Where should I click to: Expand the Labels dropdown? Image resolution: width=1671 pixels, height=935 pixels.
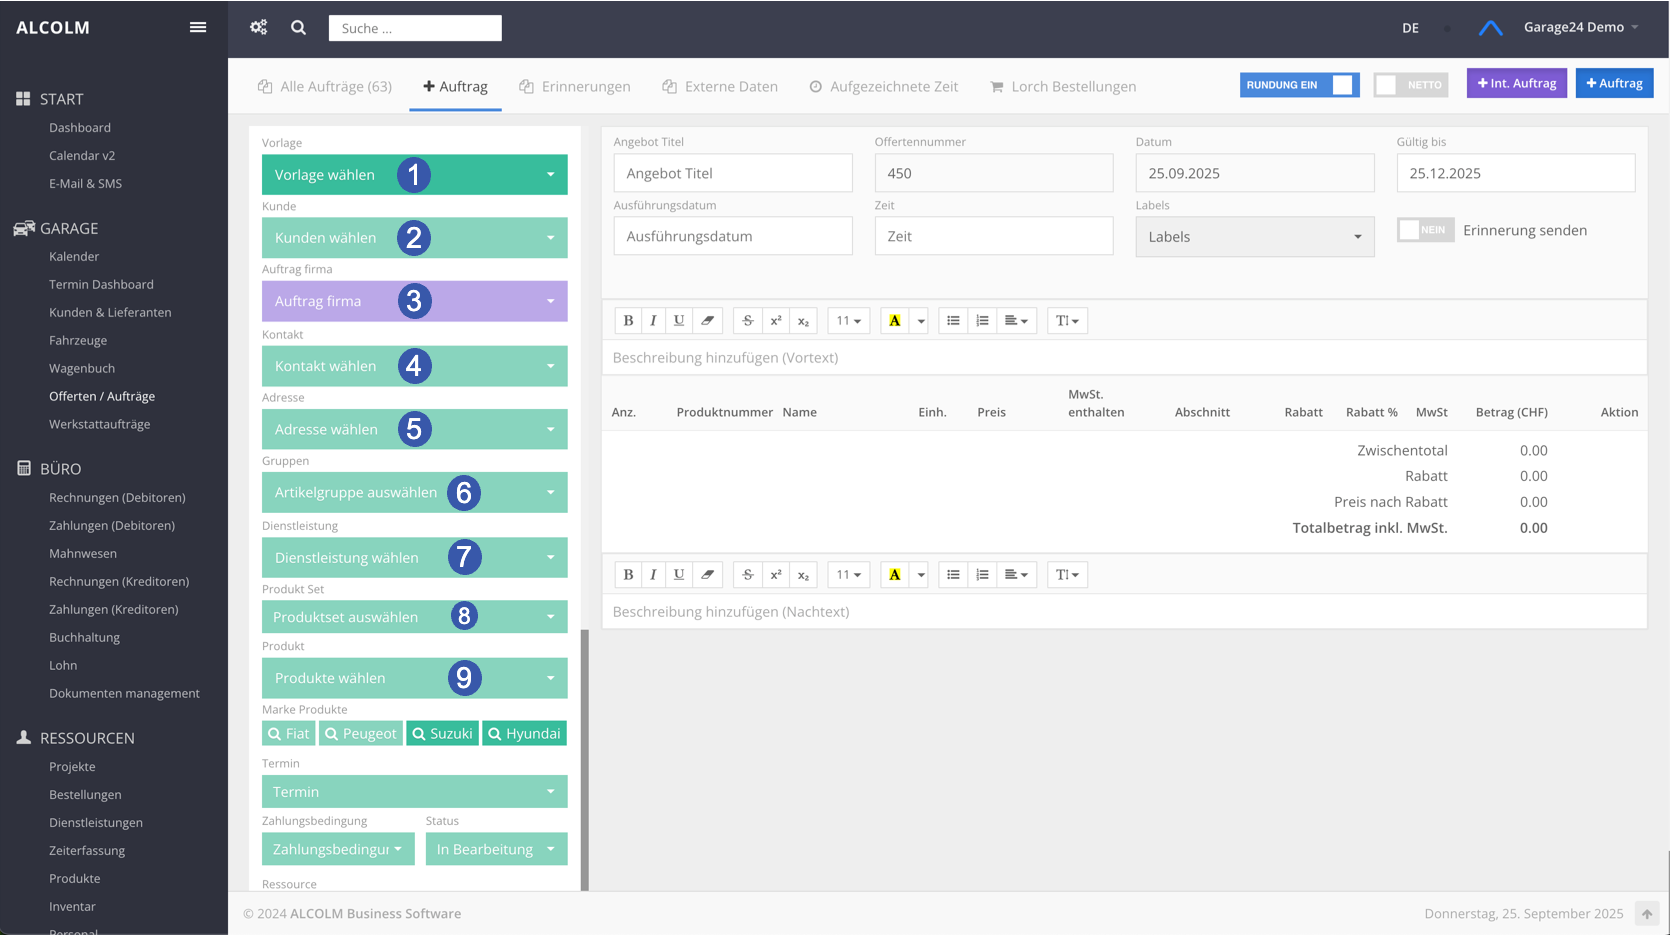(x=1254, y=237)
